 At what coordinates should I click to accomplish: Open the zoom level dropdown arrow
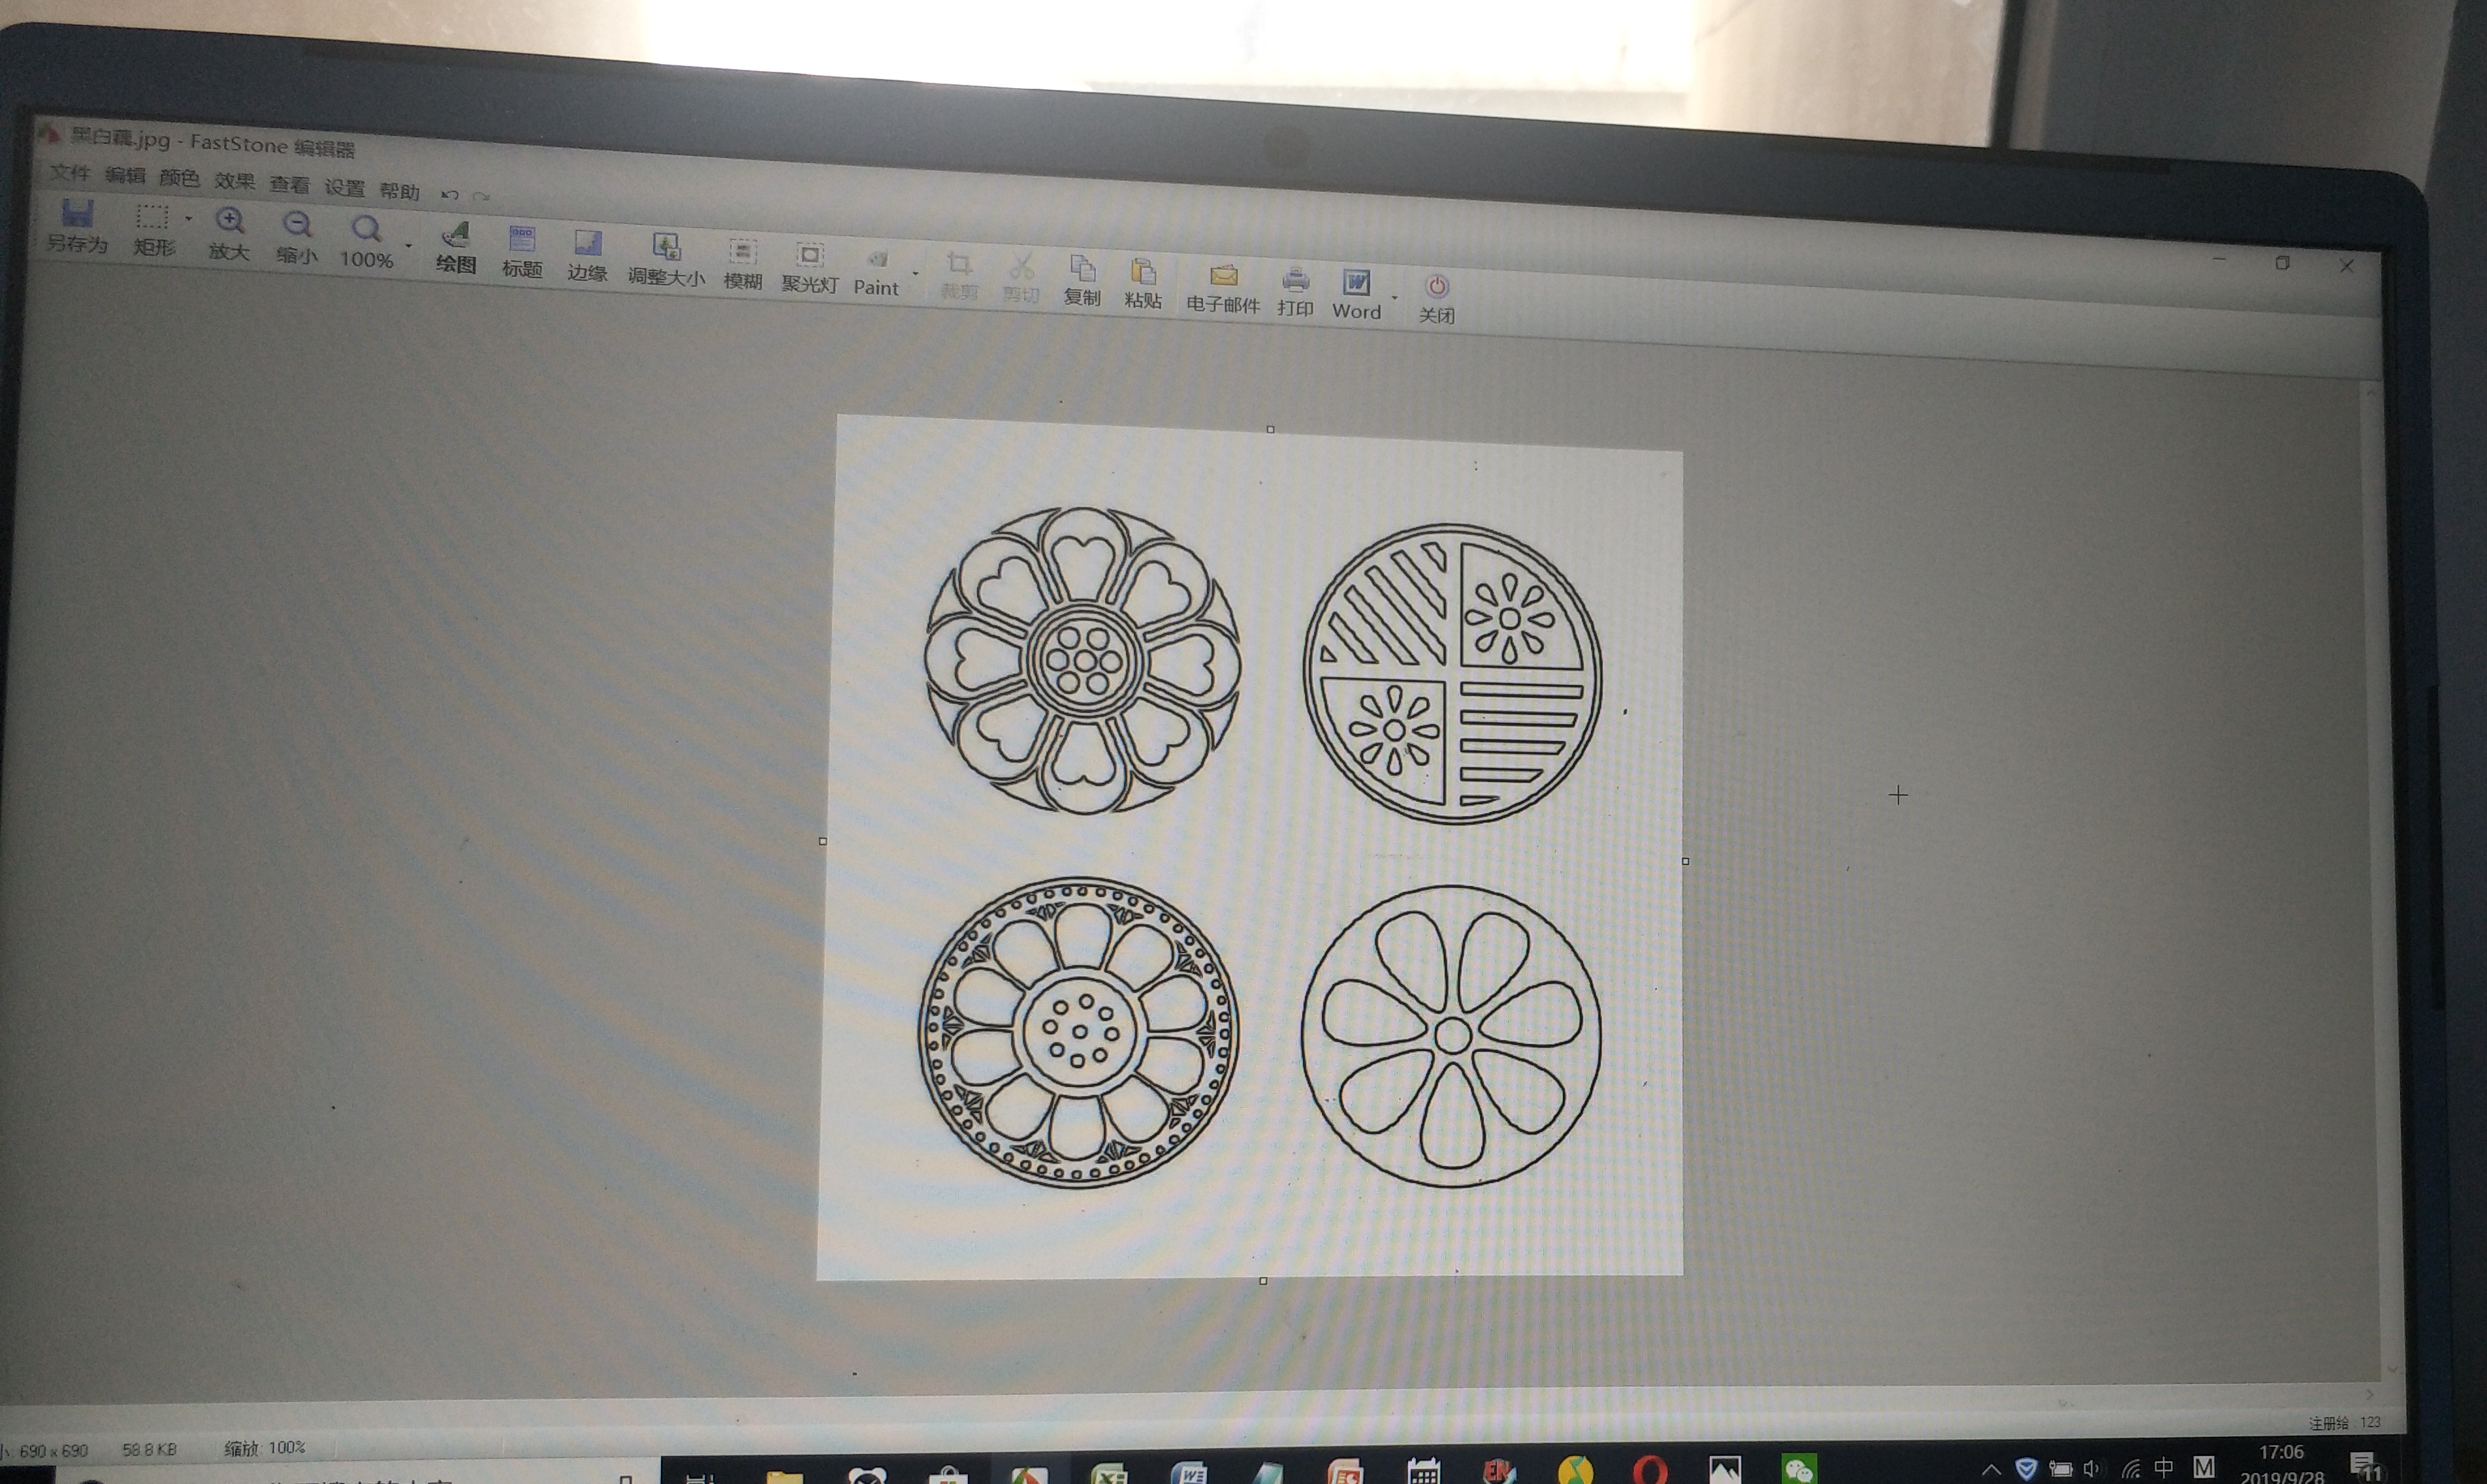[408, 245]
